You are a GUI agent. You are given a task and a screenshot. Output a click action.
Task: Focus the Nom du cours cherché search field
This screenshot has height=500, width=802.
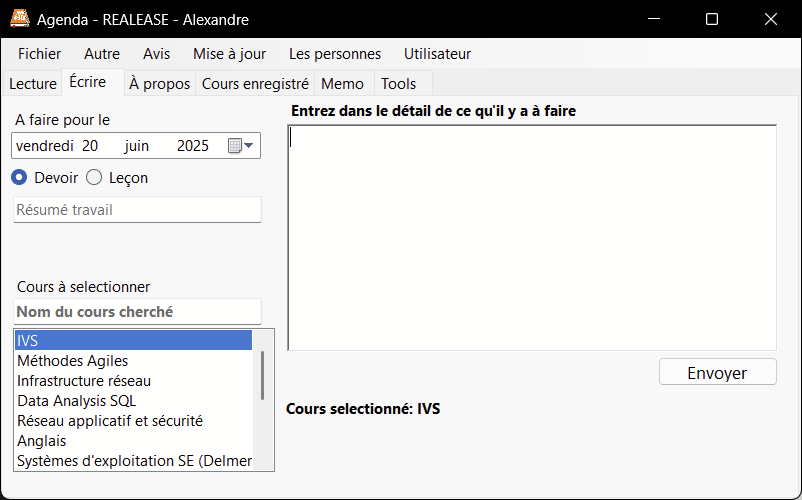(x=137, y=312)
